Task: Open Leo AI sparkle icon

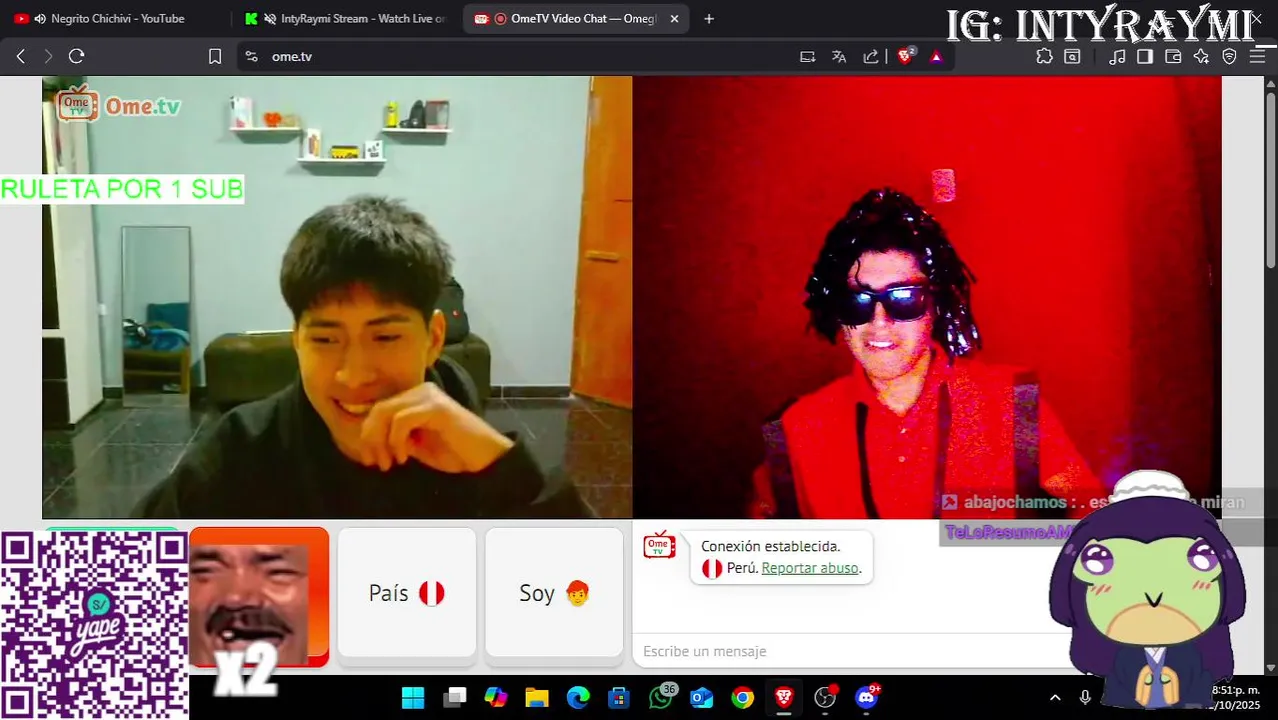Action: (1201, 56)
